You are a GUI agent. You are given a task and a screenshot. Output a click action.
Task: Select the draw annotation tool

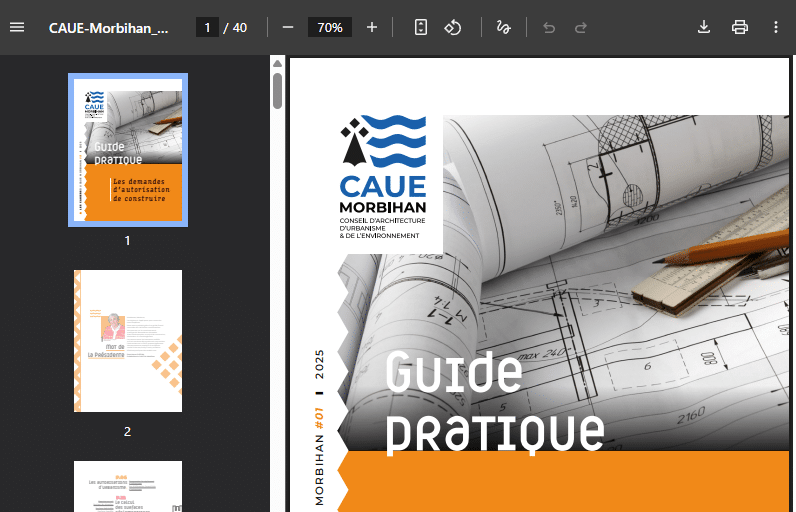(503, 27)
